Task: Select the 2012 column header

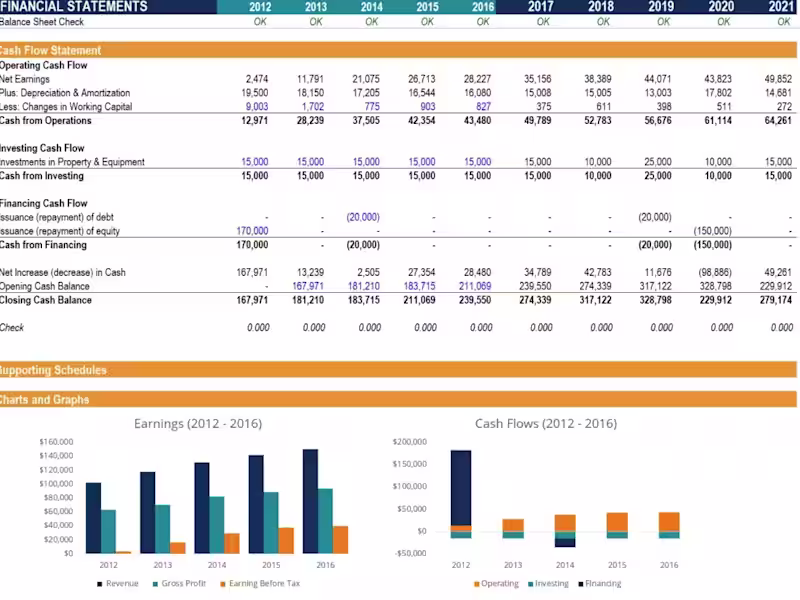Action: pos(259,7)
